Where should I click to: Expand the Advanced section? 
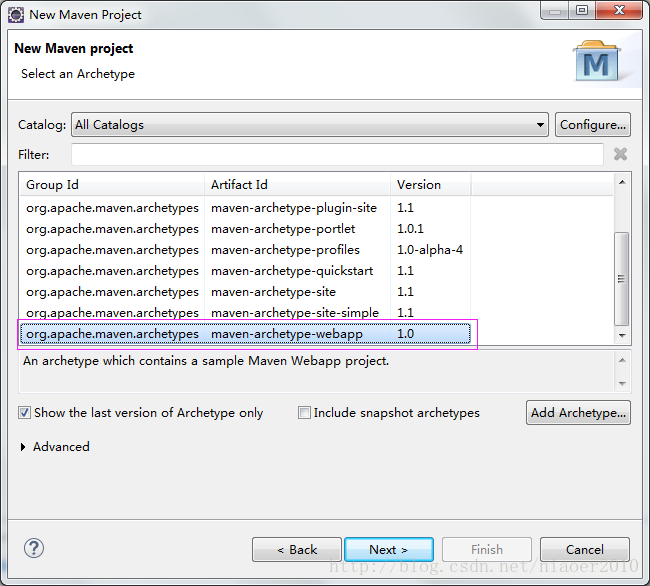coord(23,447)
